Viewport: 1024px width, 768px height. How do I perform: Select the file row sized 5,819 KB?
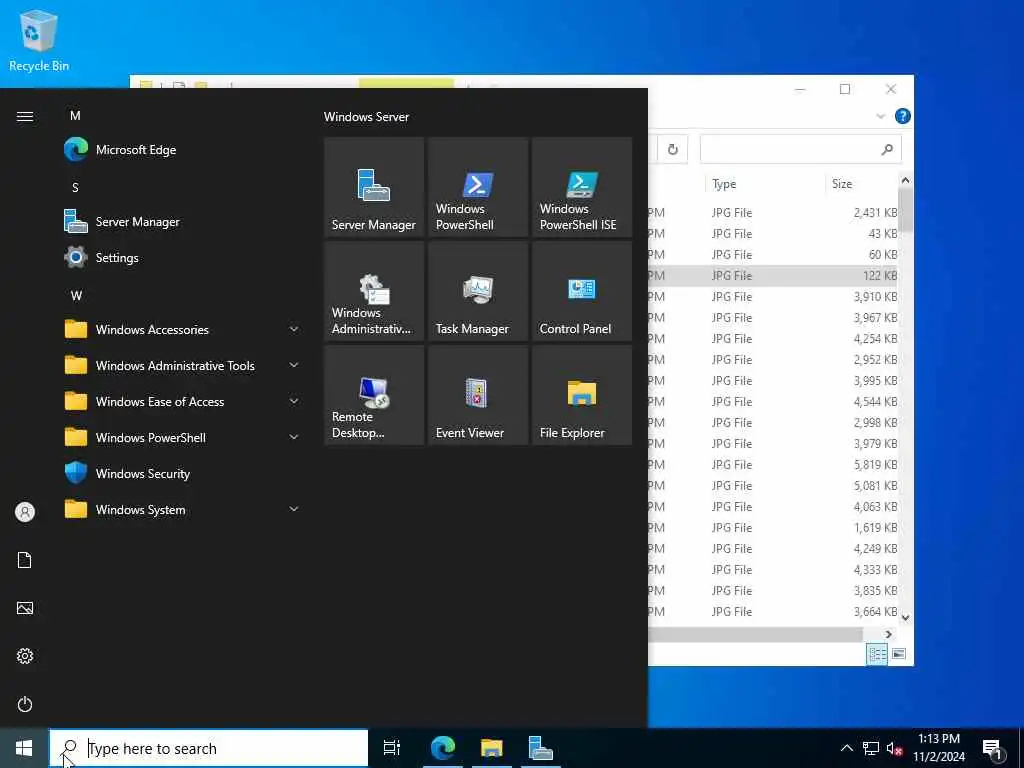(773, 464)
